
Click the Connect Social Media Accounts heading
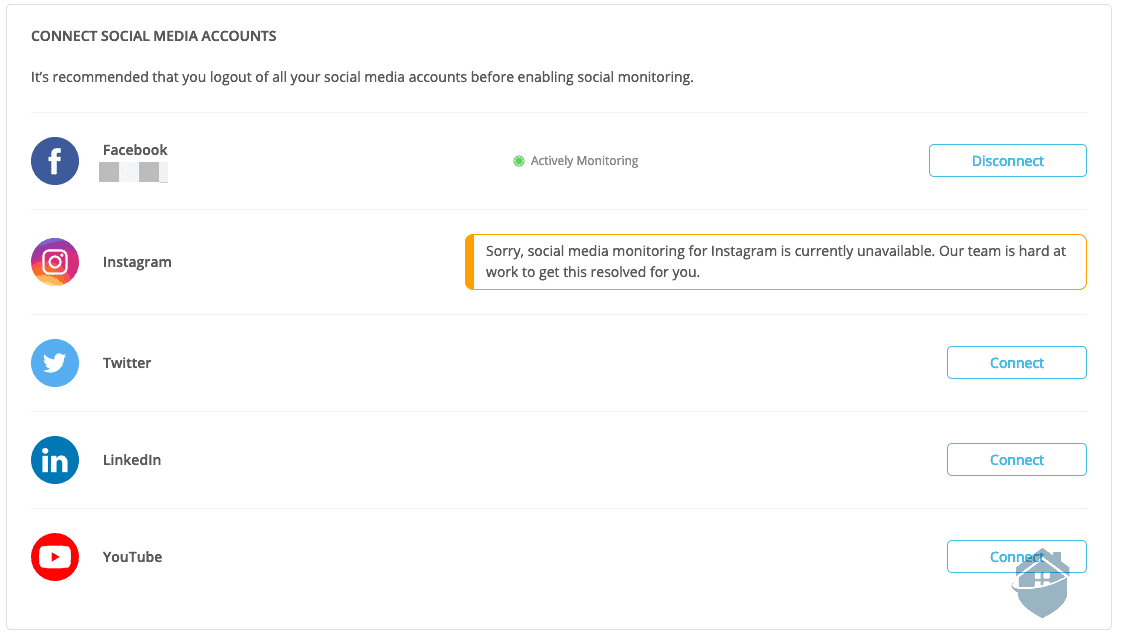pos(153,36)
